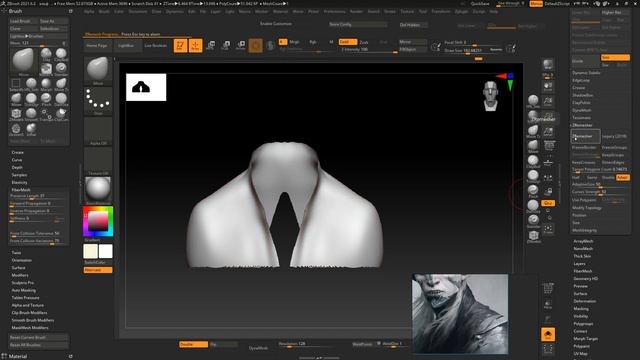Image resolution: width=640 pixels, height=360 pixels.
Task: Collapse the ZRemesher section header
Action: tap(582, 125)
